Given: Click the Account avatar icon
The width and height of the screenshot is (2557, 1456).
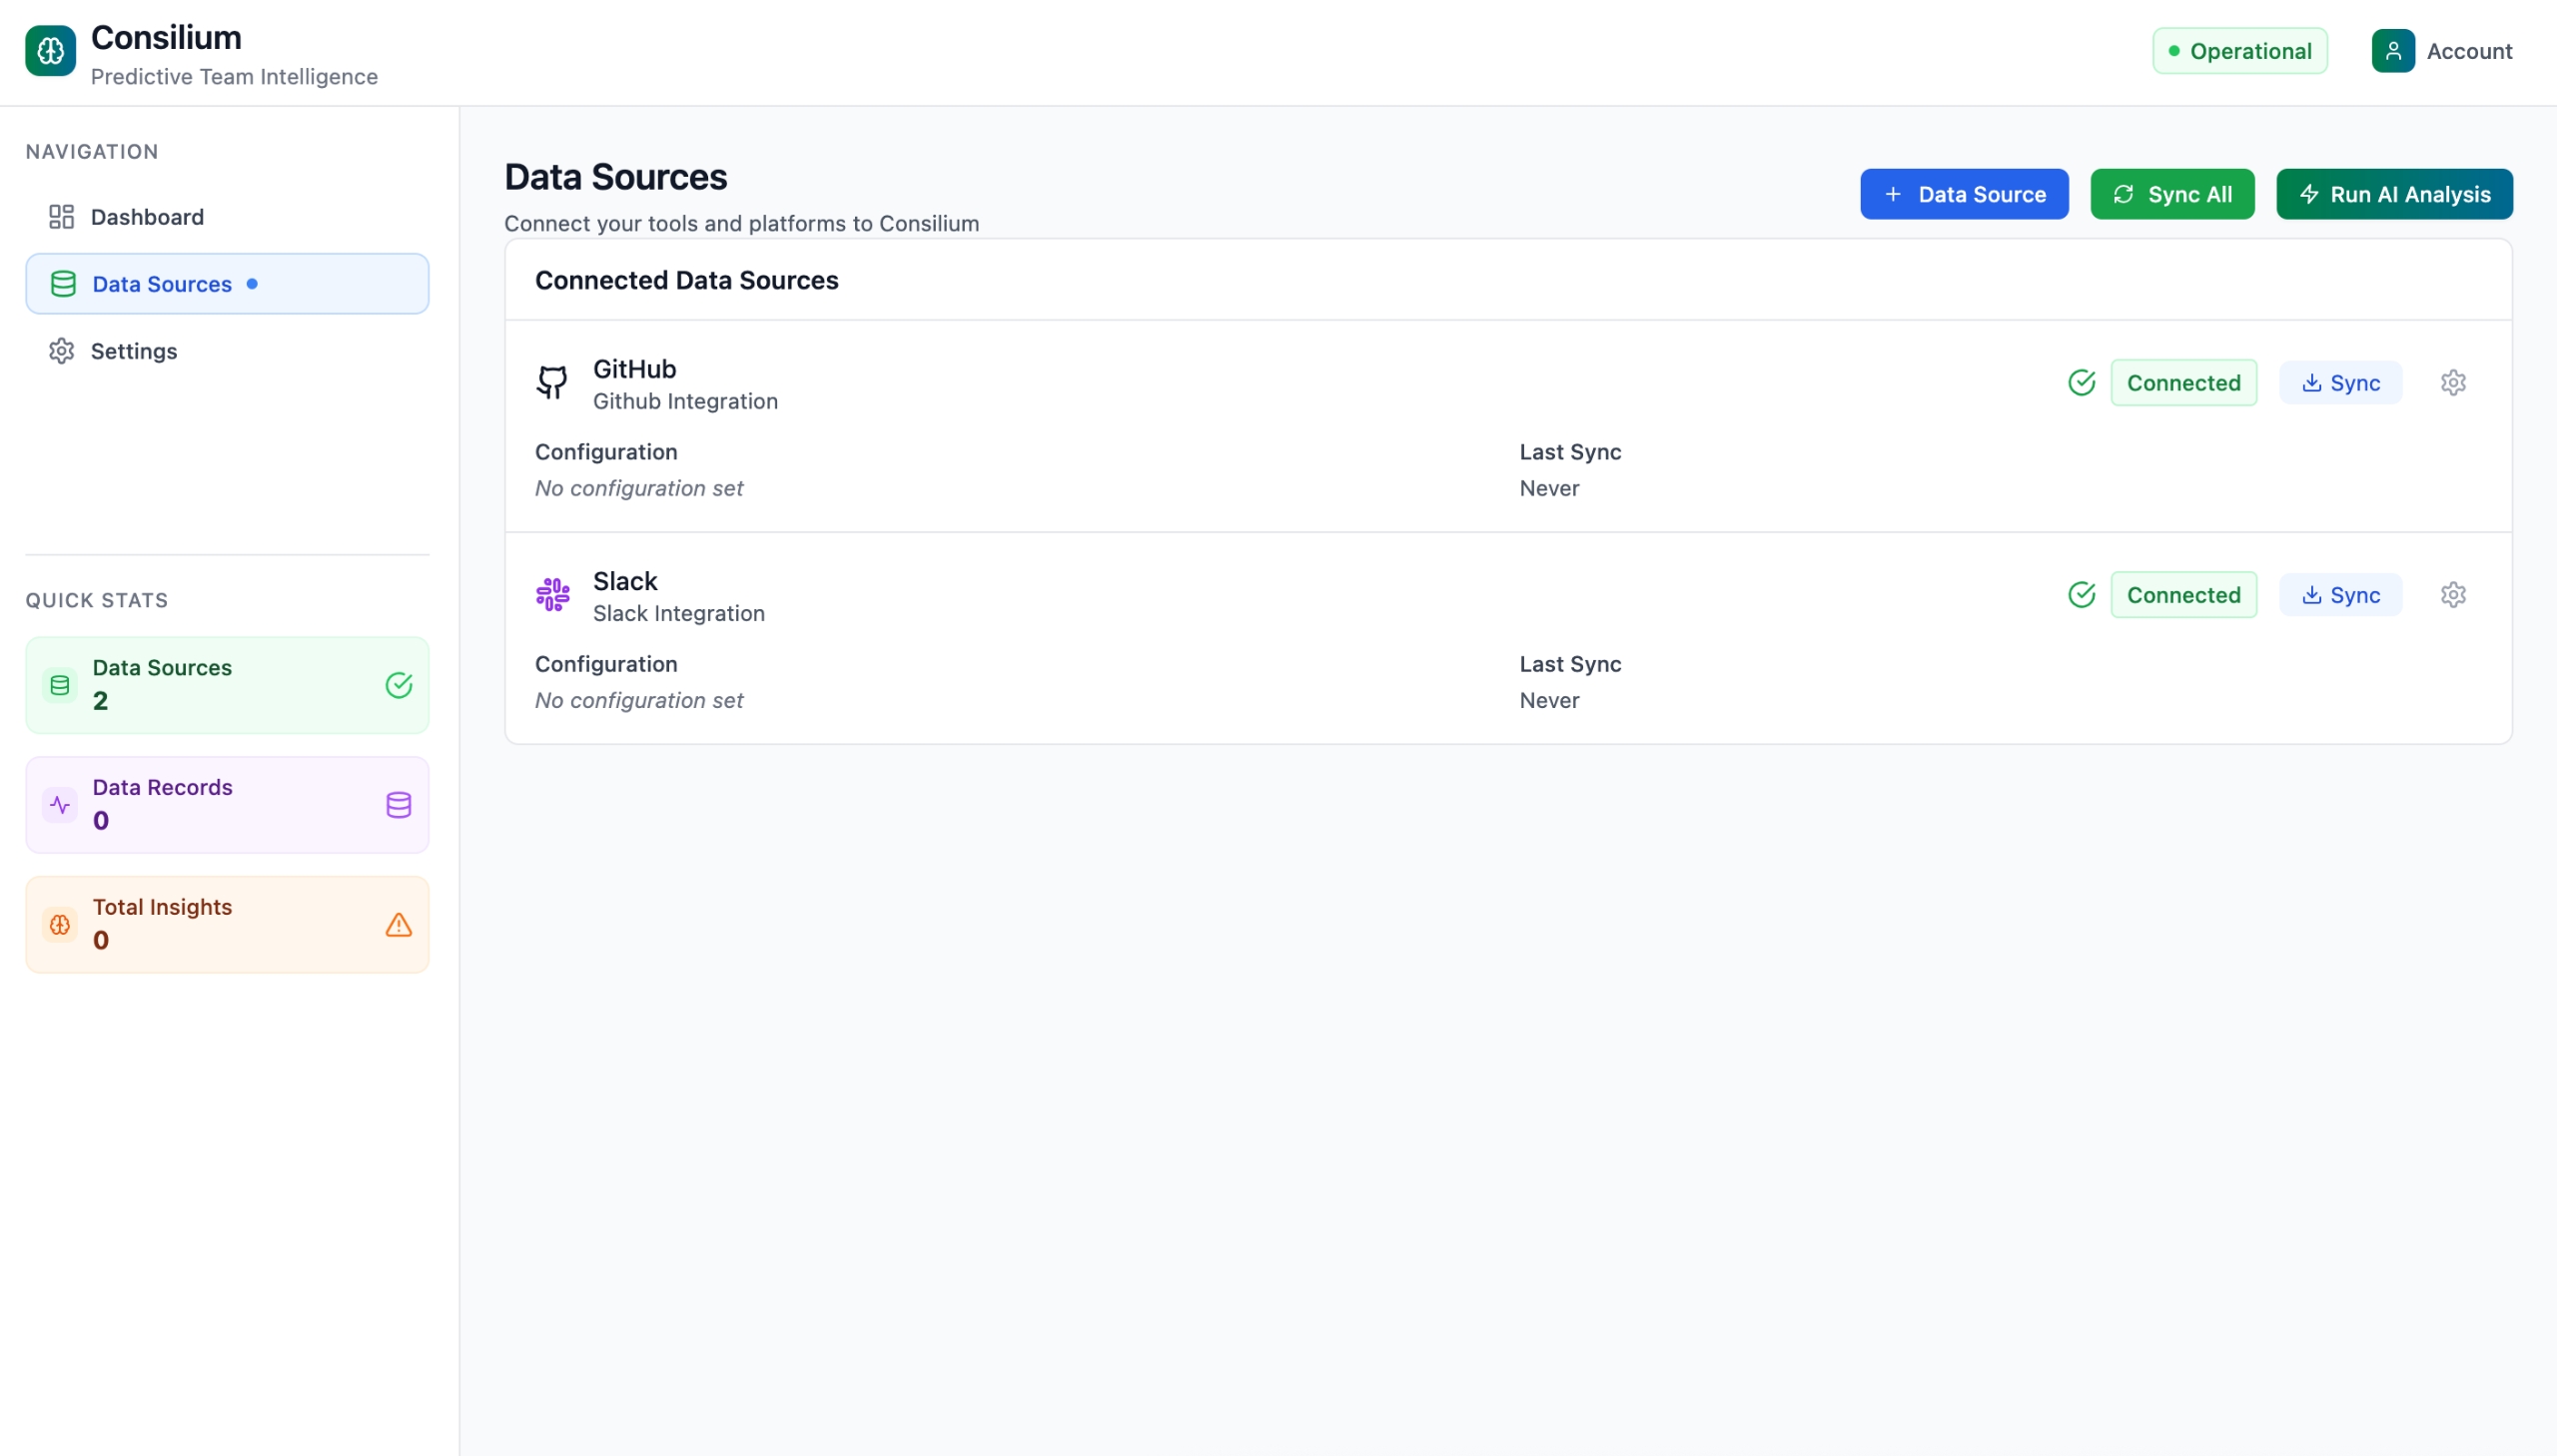Looking at the screenshot, I should click(x=2392, y=51).
